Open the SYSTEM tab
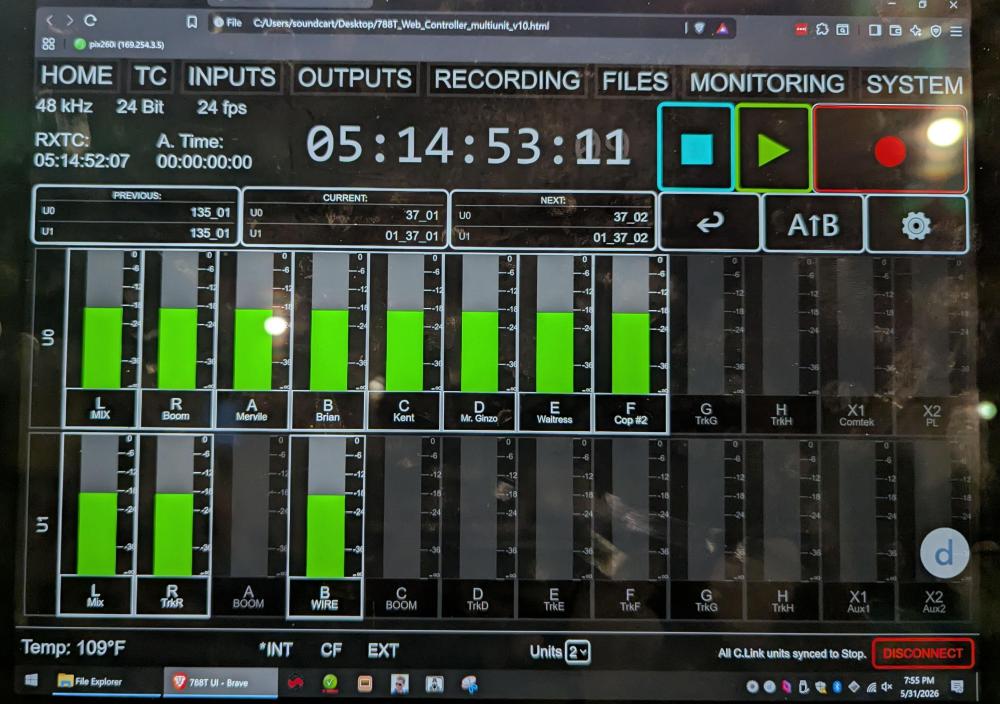 pyautogui.click(x=915, y=85)
